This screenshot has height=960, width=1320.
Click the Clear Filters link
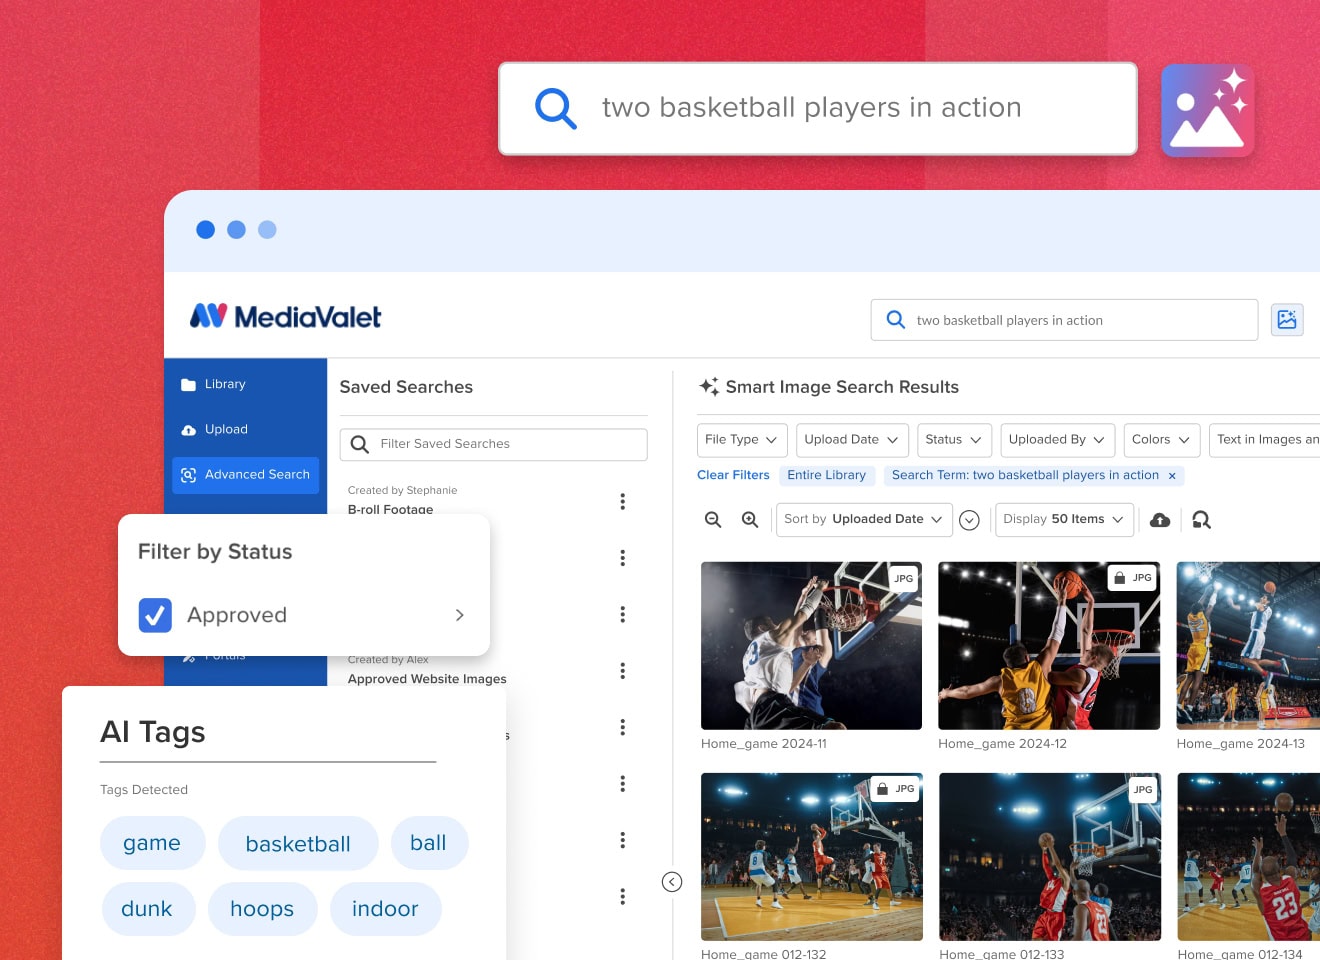733,476
